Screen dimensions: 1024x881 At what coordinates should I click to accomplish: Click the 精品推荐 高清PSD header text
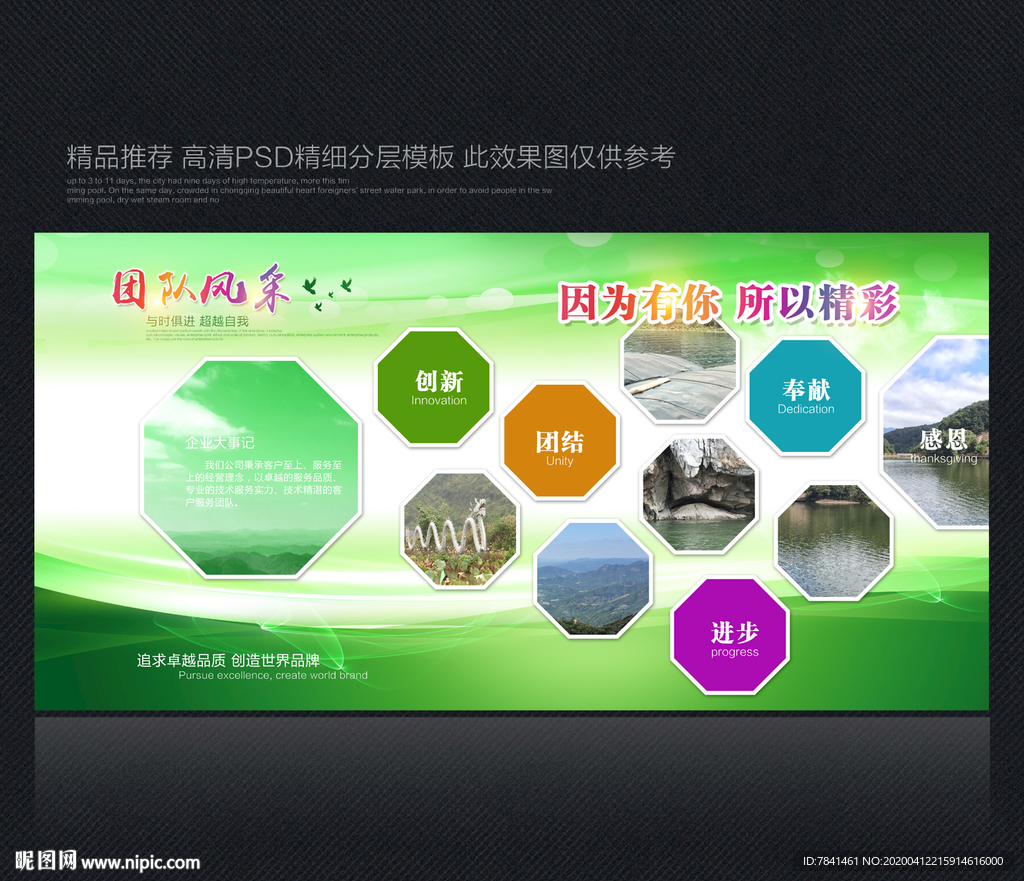(370, 157)
